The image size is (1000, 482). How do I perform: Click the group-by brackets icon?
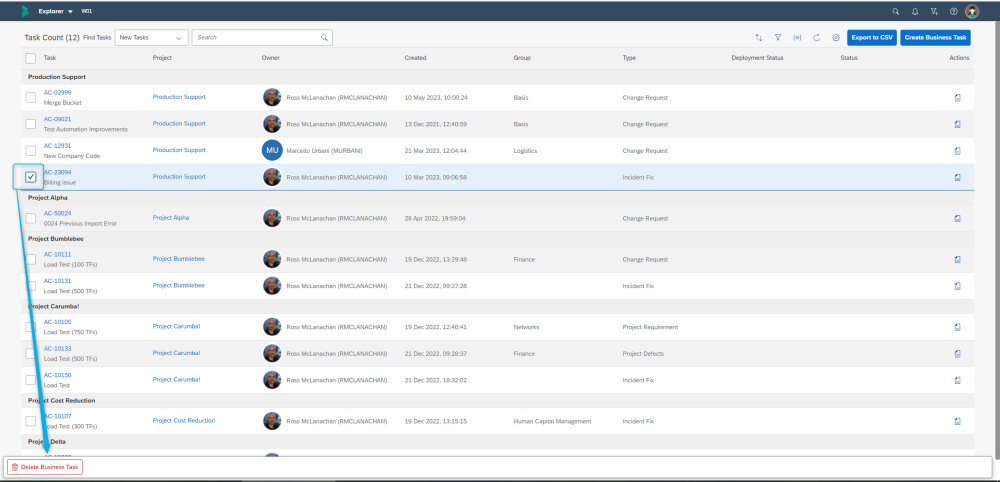[x=797, y=38]
